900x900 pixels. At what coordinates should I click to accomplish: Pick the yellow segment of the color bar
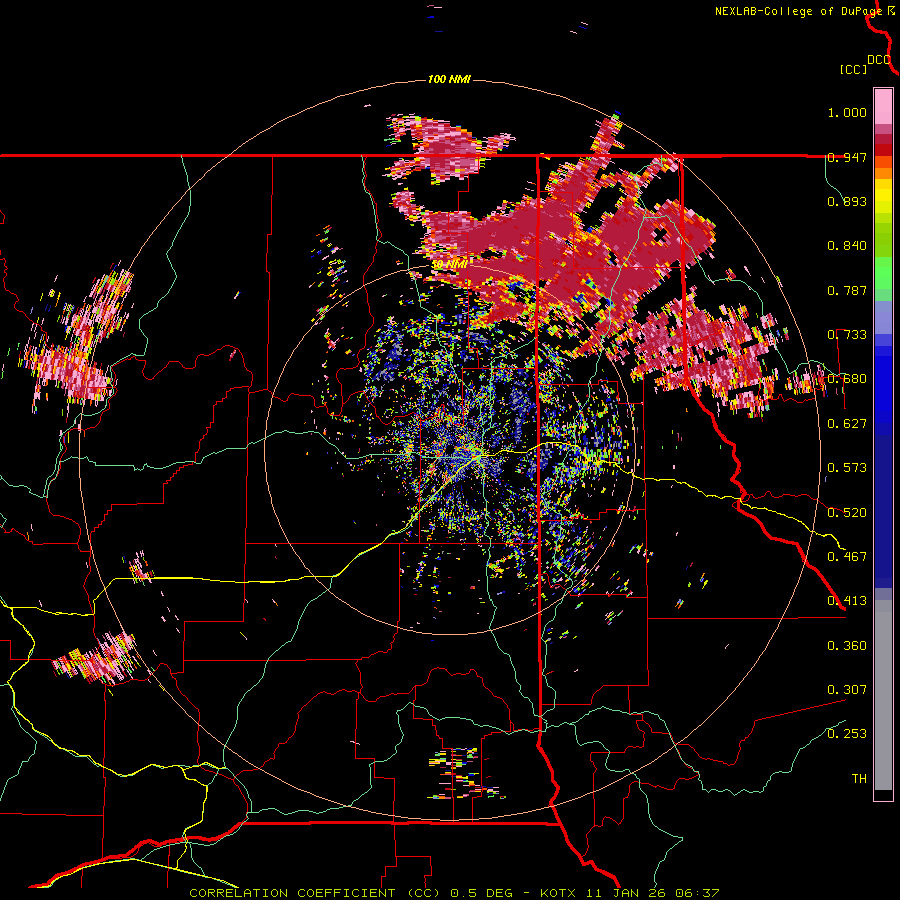point(883,196)
